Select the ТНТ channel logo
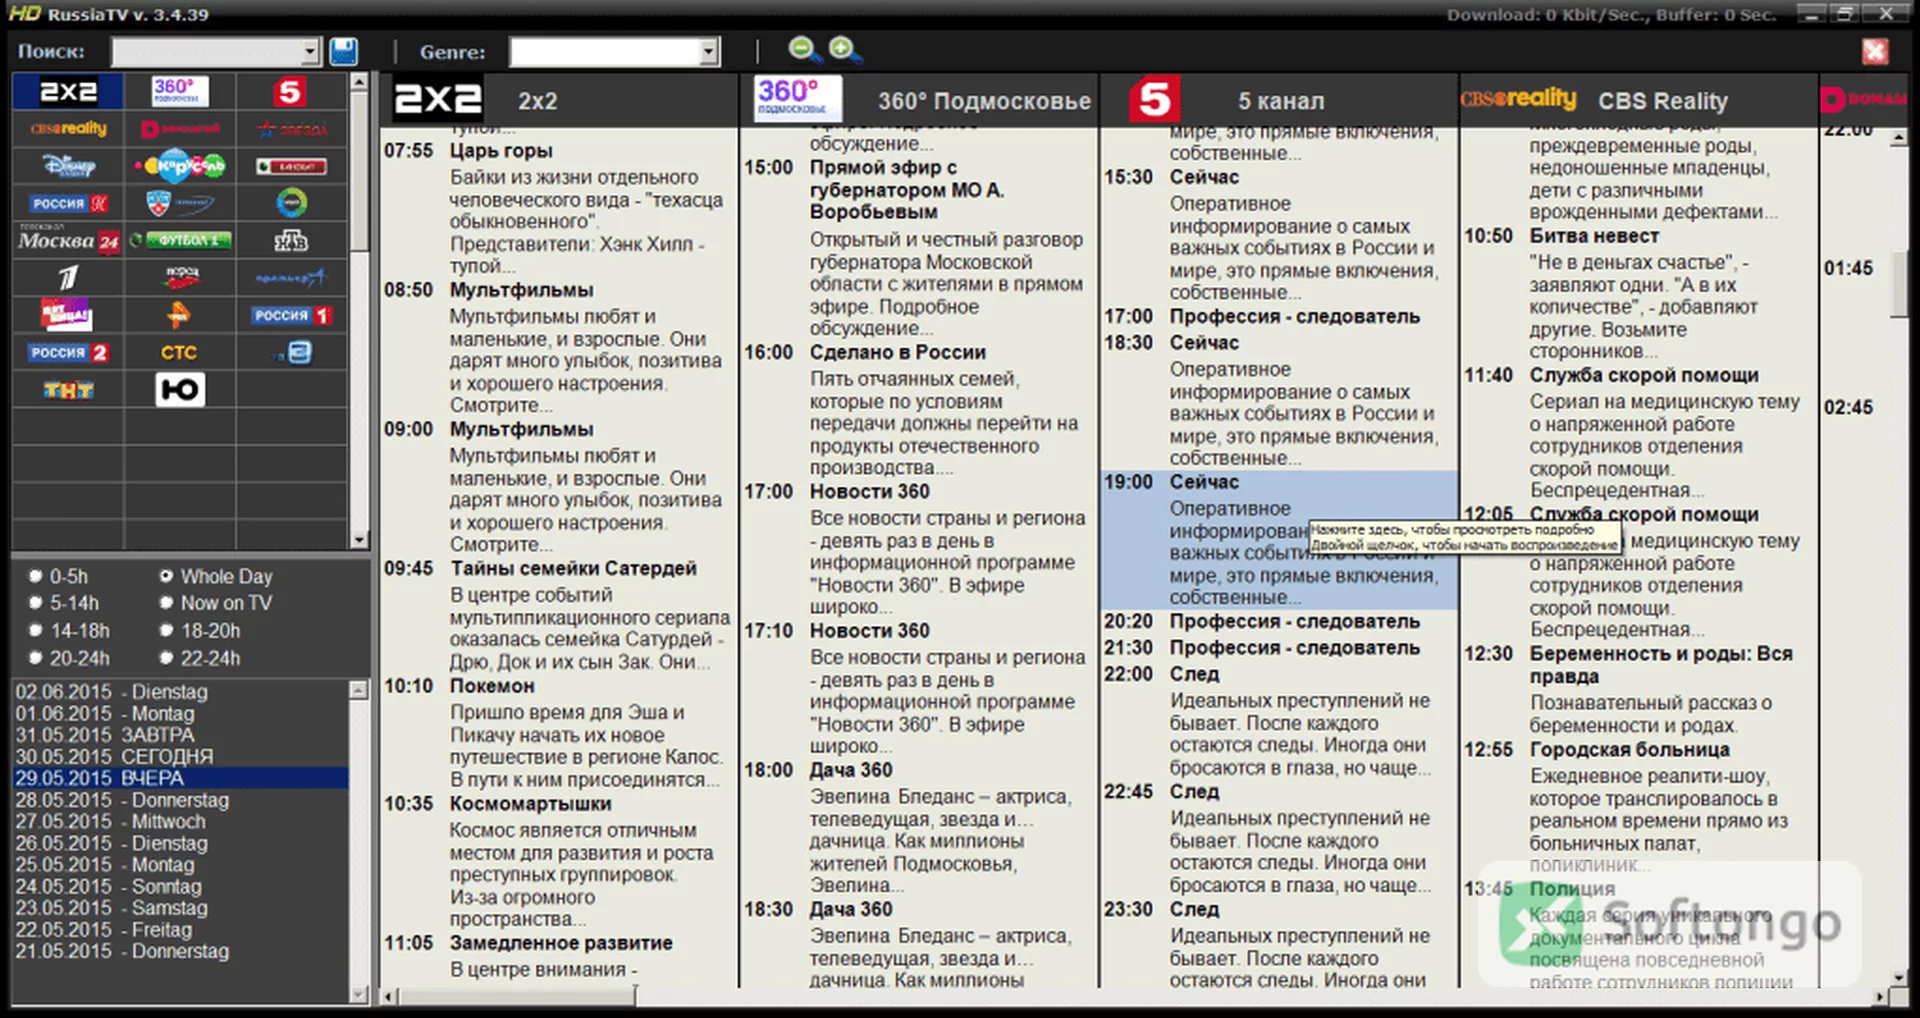This screenshot has width=1920, height=1018. coord(68,390)
